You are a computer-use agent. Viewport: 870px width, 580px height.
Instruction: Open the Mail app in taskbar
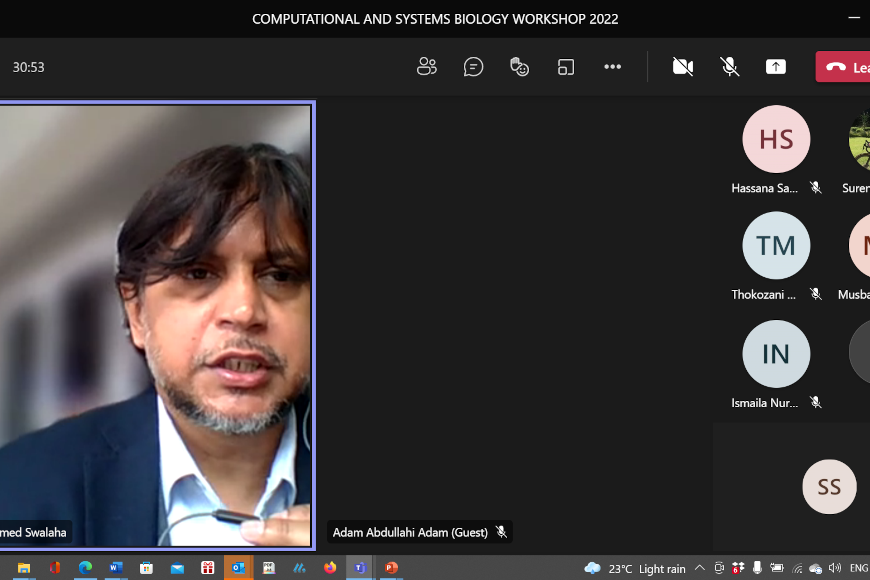pyautogui.click(x=177, y=568)
